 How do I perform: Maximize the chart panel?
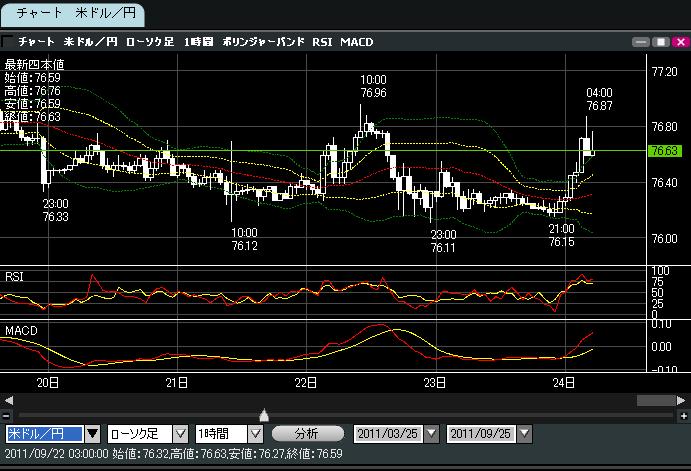[x=661, y=42]
